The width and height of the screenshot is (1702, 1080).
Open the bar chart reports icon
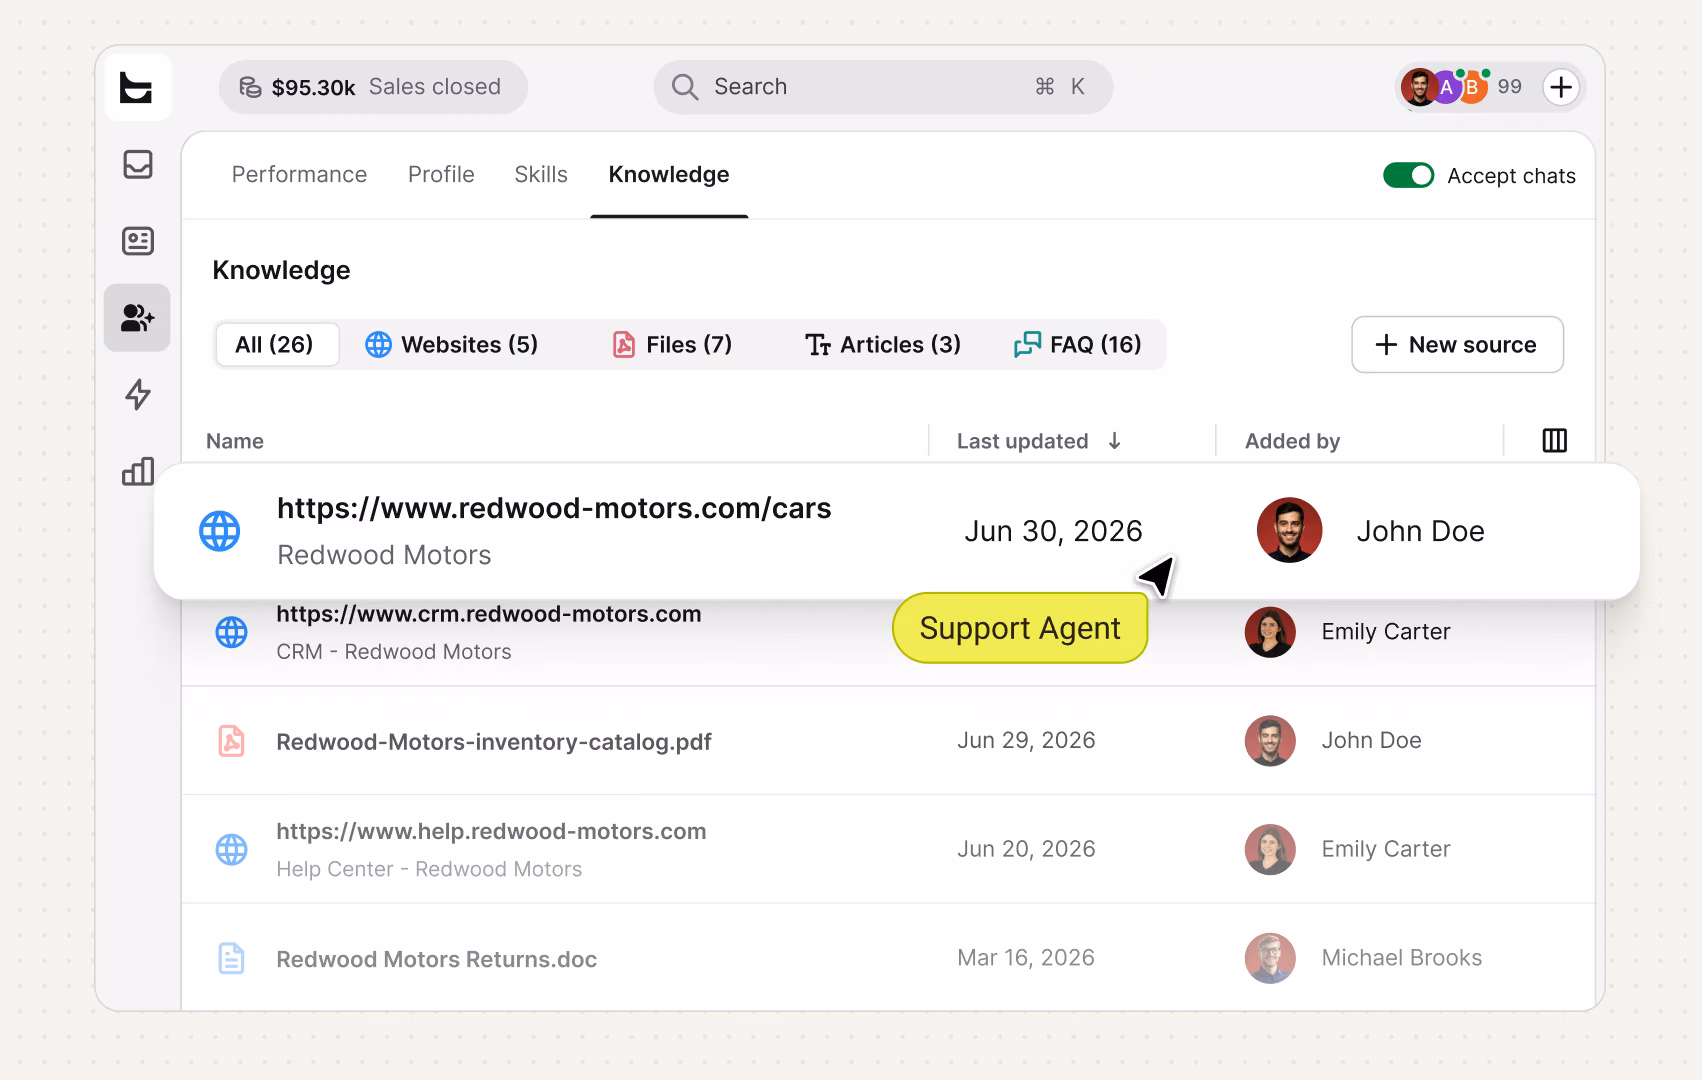[x=138, y=471]
